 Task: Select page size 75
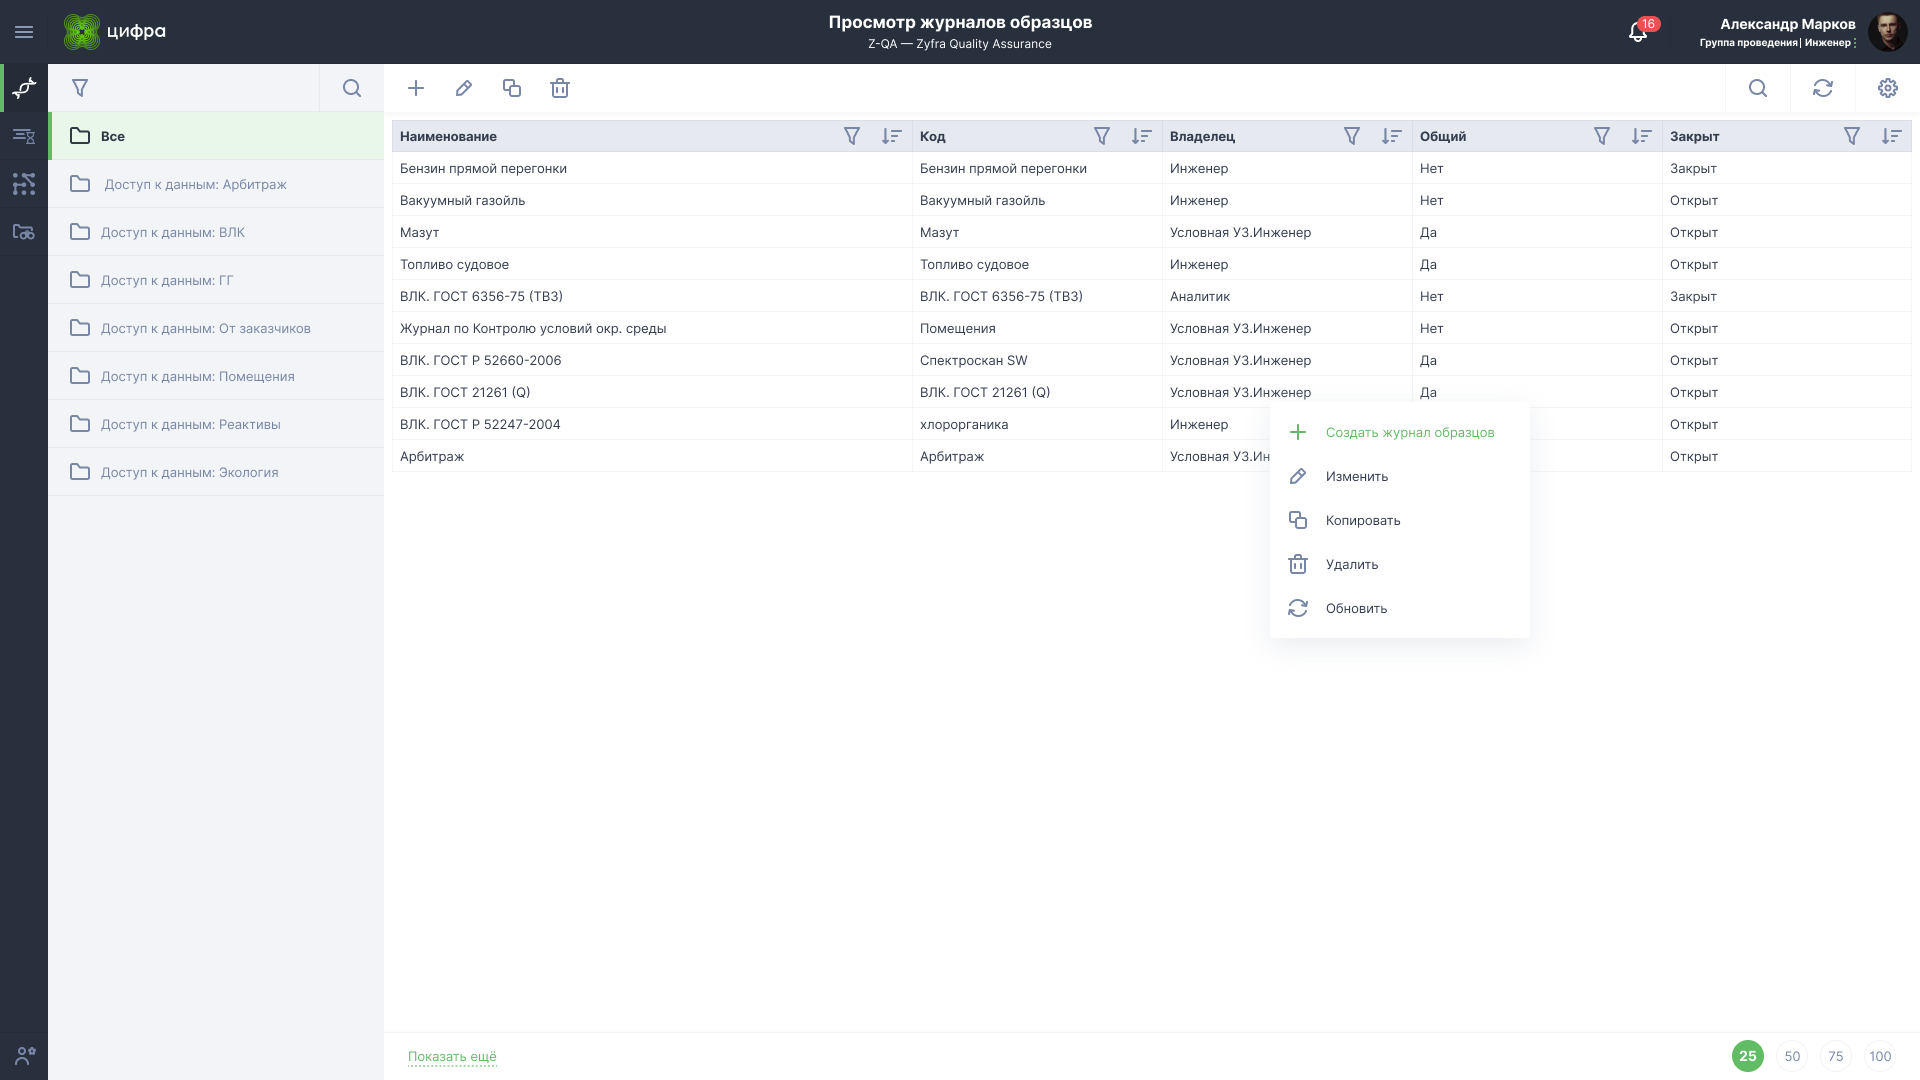point(1836,1056)
